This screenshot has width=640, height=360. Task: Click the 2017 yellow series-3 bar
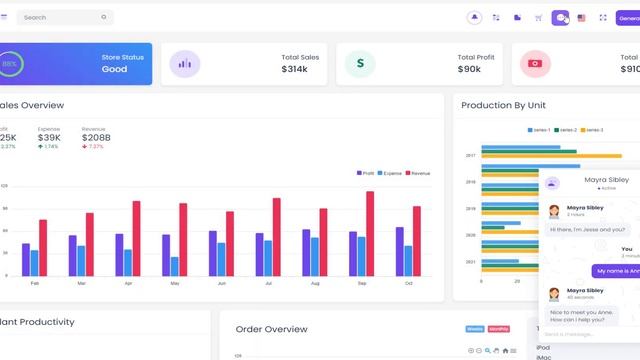coord(551,156)
